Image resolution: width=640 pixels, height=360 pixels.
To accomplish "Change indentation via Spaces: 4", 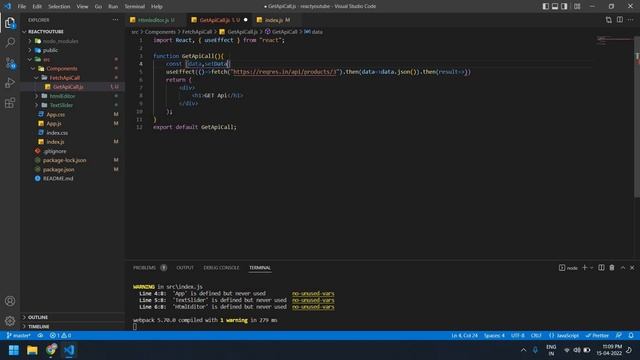I will tap(494, 336).
